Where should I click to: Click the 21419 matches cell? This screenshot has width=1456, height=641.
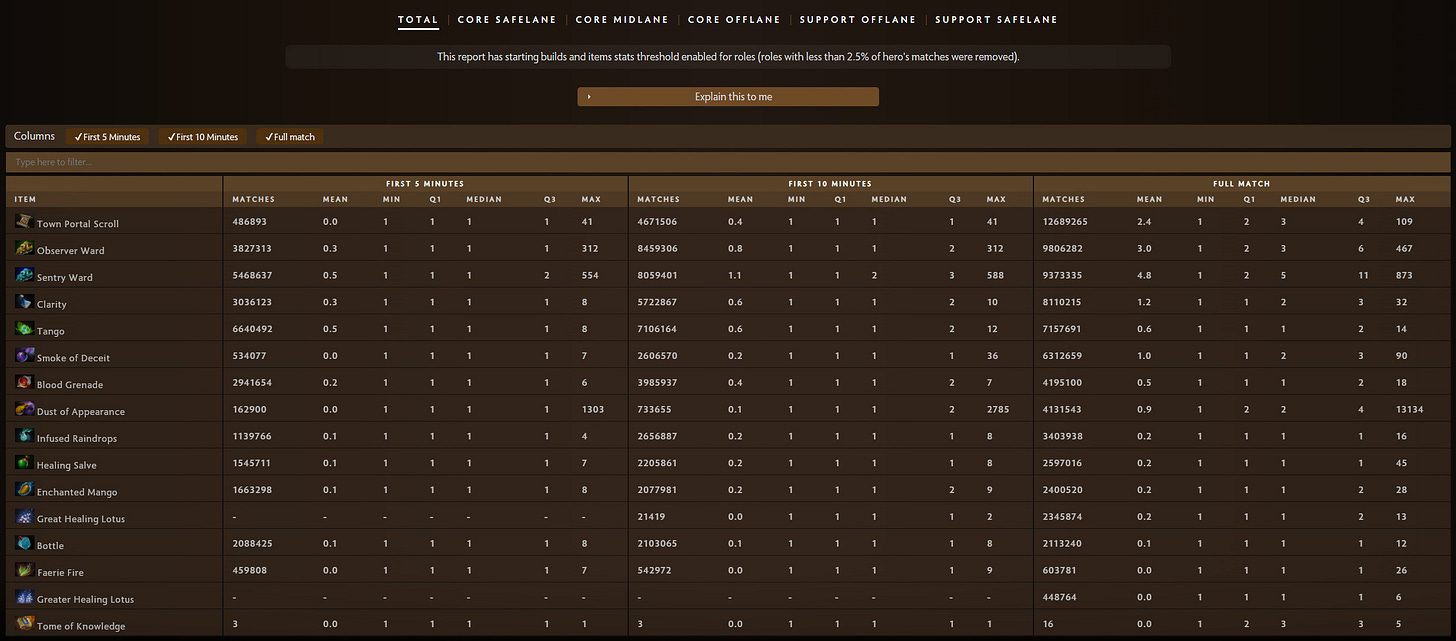(x=652, y=517)
